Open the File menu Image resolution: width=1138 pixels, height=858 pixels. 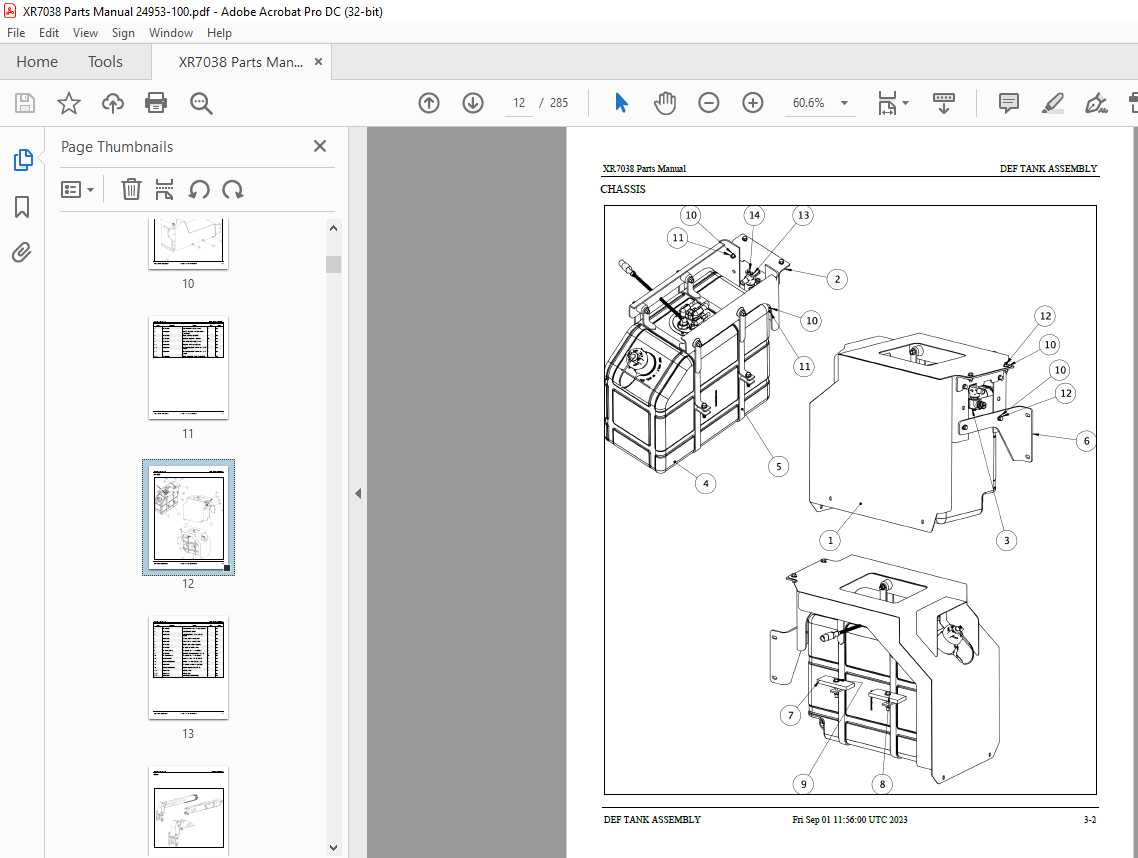(16, 33)
